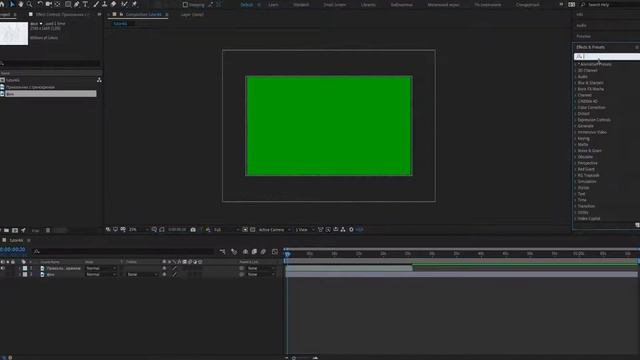Take a snapshot with the camera icon

193,230
